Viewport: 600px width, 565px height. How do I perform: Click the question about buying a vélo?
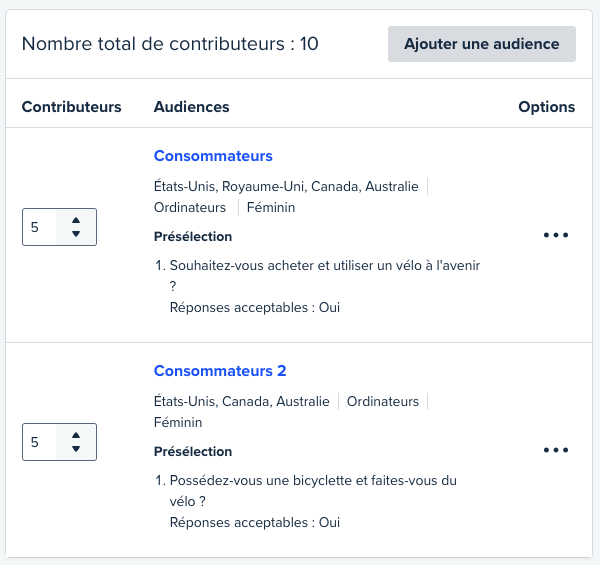[317, 266]
